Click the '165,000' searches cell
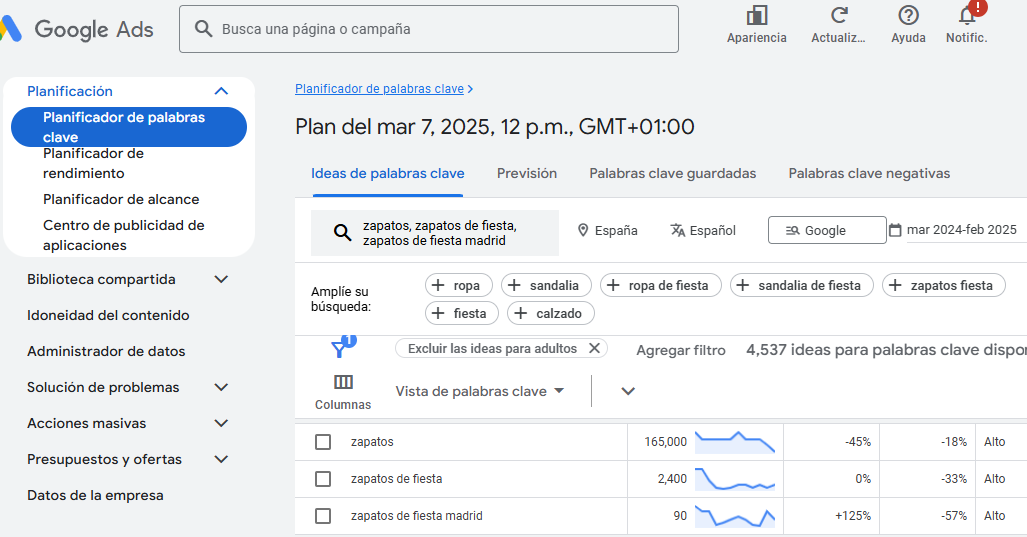 (x=665, y=442)
